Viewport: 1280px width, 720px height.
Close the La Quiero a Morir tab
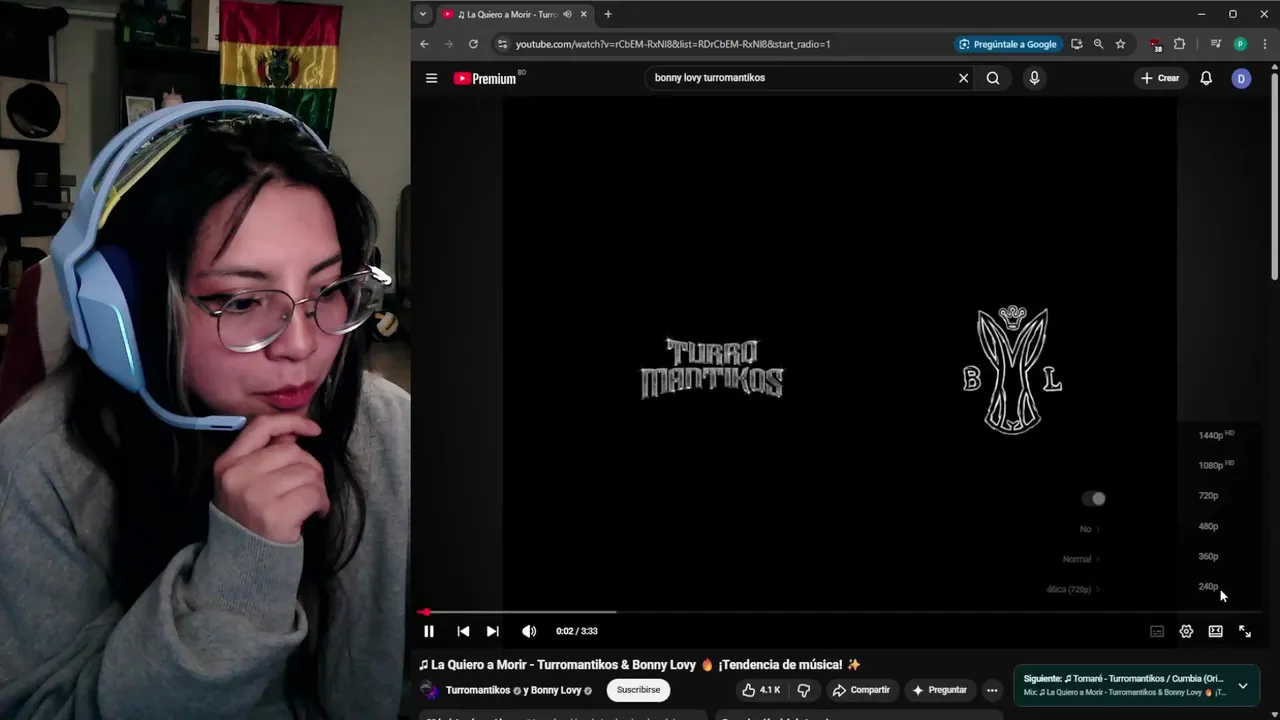click(584, 14)
